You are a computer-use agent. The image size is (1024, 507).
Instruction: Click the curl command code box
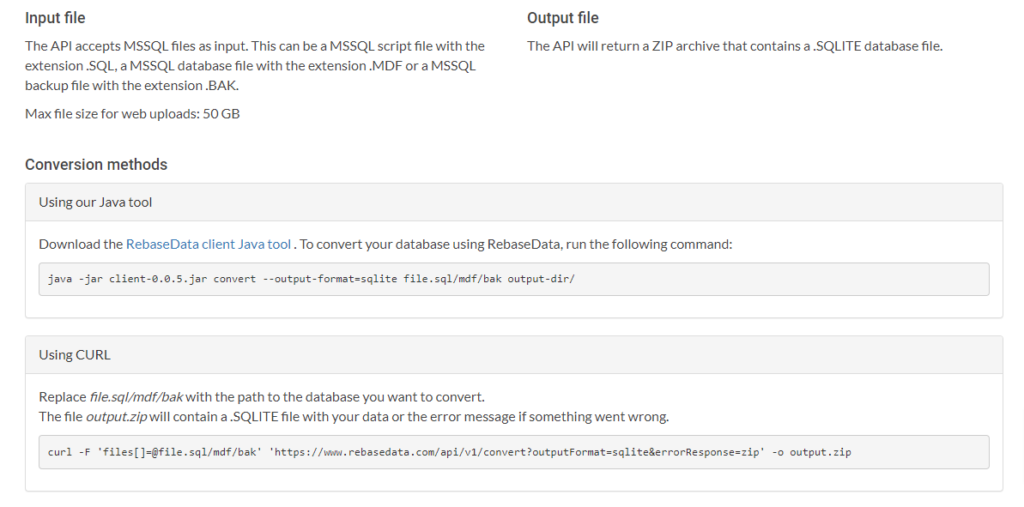[x=514, y=452]
